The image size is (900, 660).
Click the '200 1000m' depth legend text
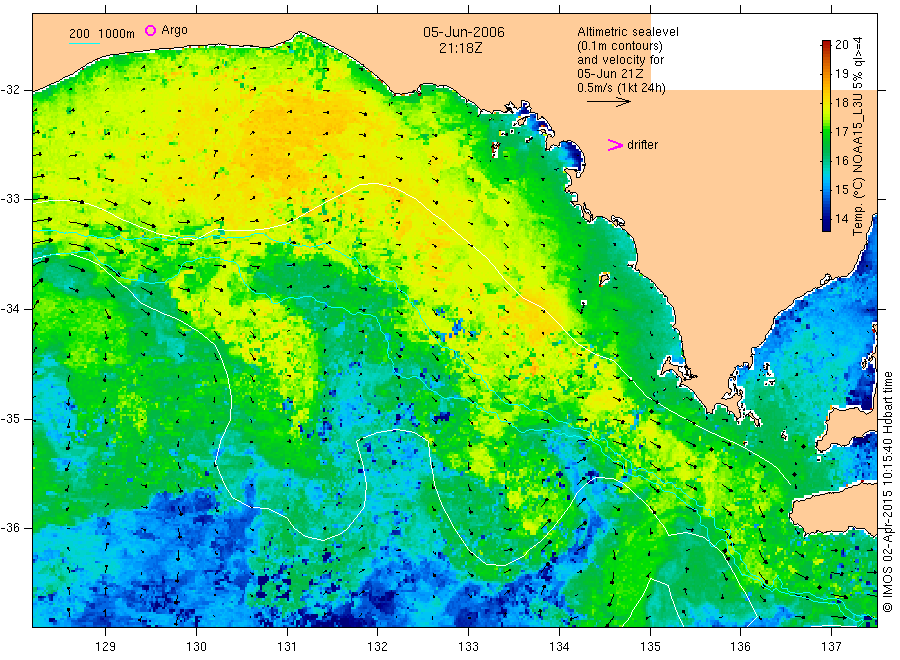102,34
